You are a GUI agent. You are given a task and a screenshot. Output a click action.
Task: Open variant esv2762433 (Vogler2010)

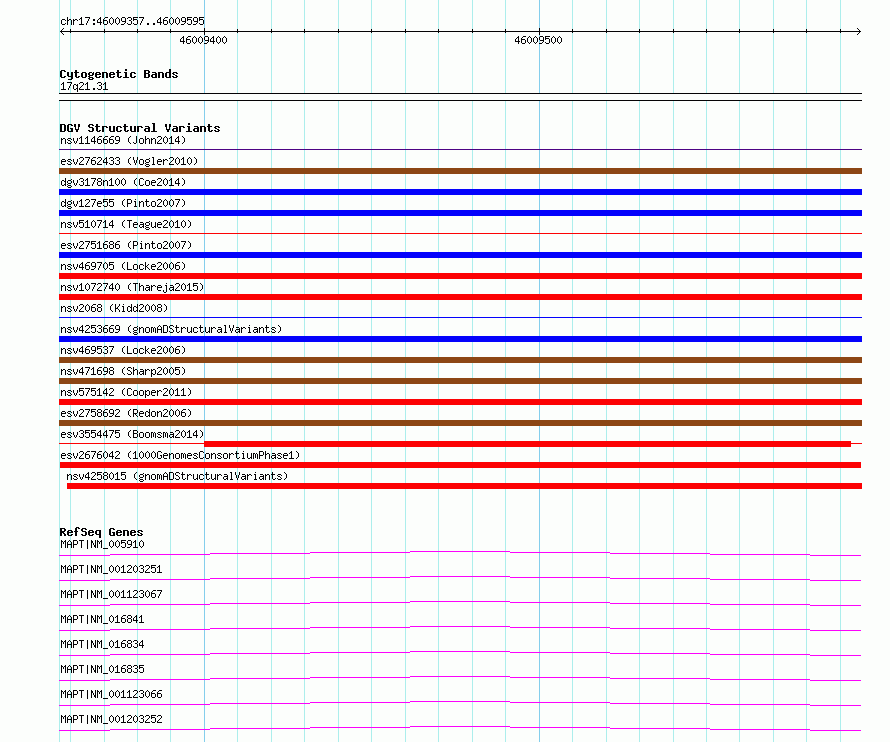pos(129,161)
